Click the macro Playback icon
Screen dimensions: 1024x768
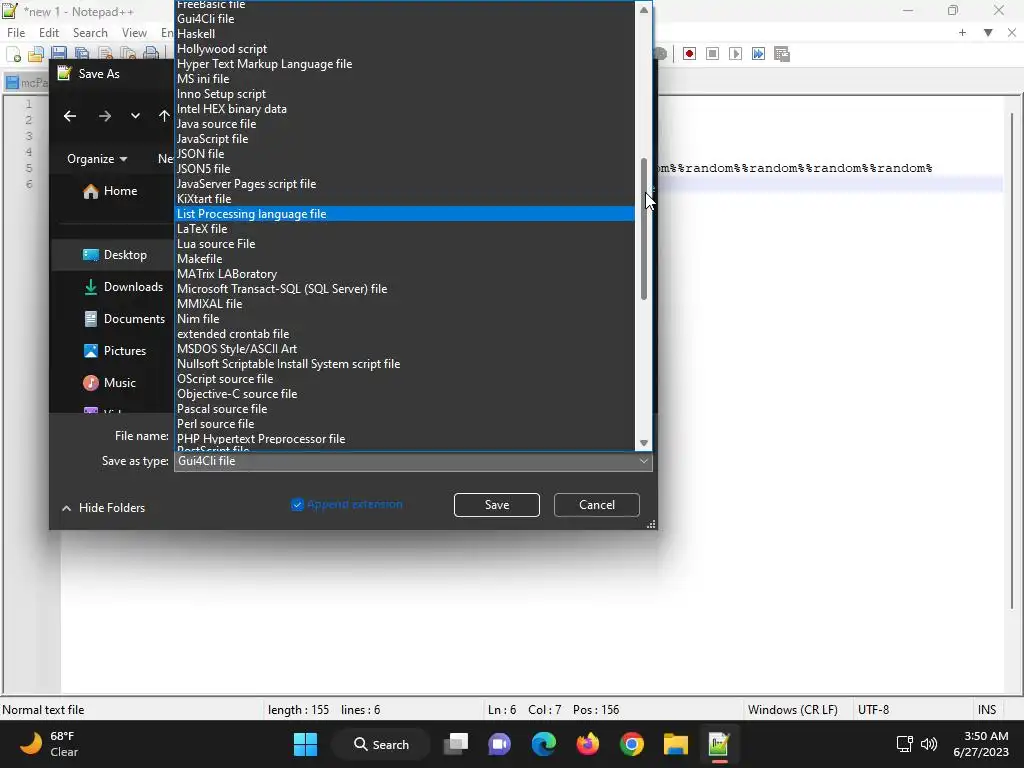[x=735, y=54]
